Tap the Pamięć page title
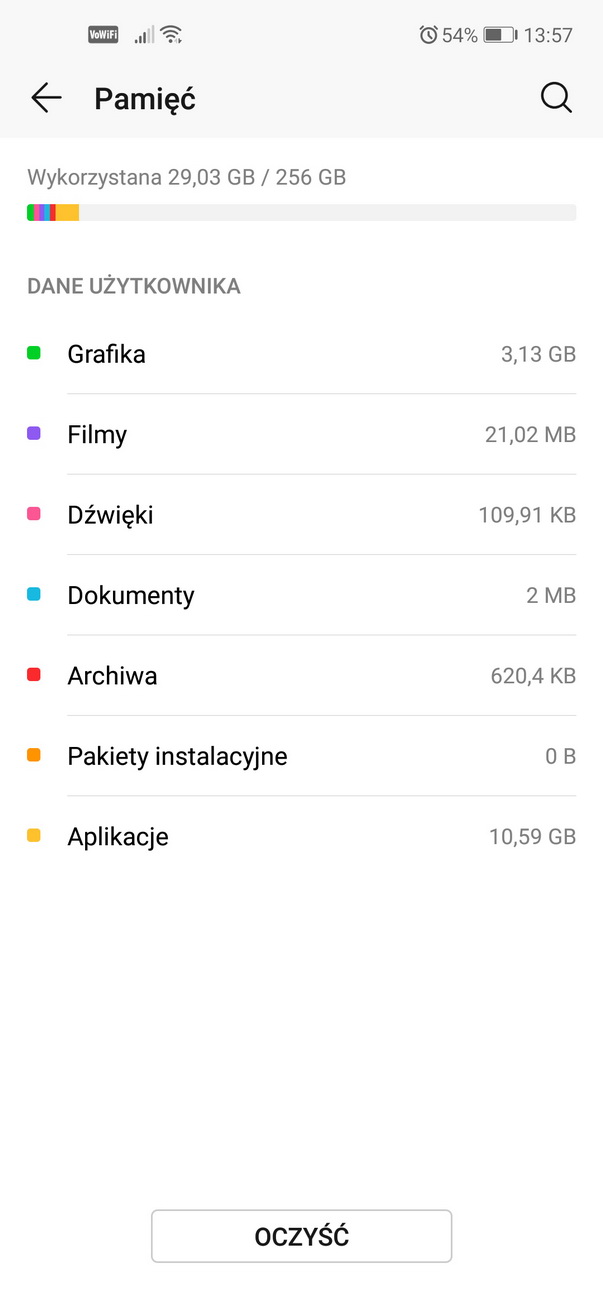603x1290 pixels. (145, 99)
